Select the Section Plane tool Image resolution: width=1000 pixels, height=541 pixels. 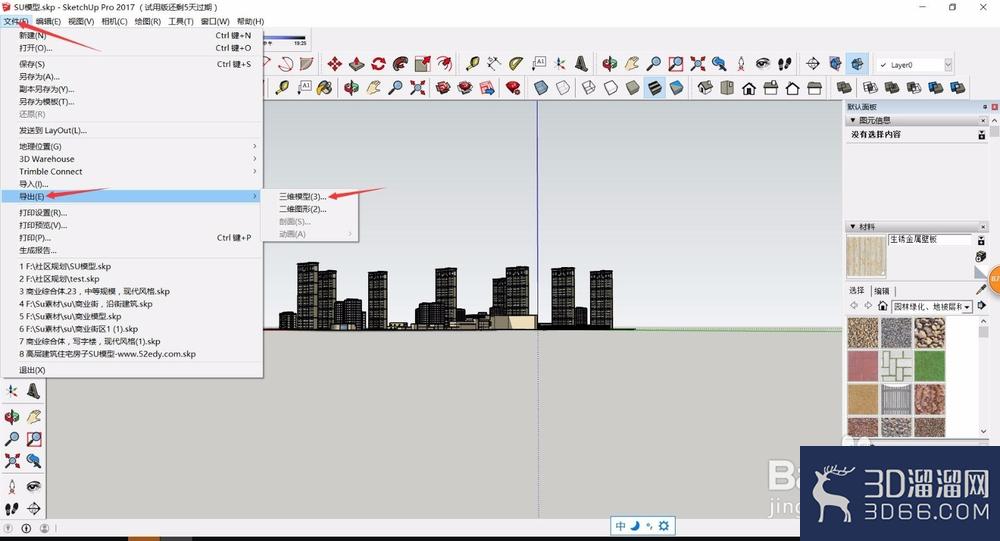point(812,64)
